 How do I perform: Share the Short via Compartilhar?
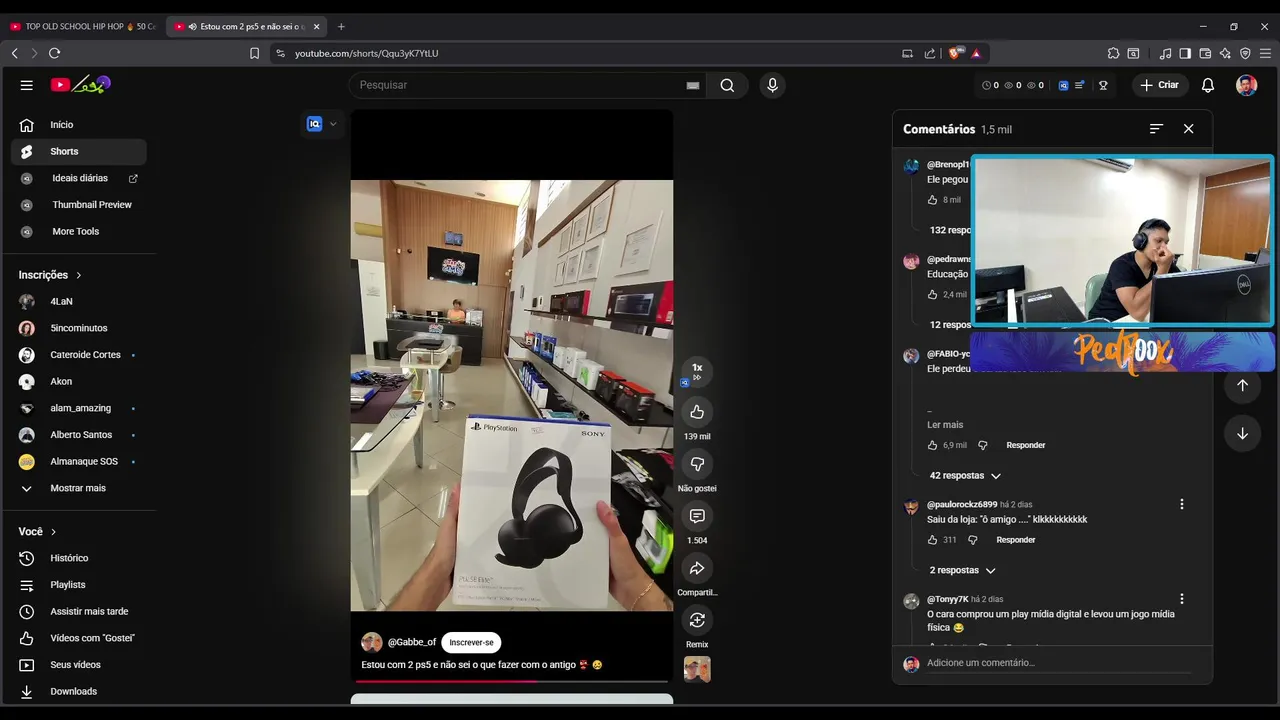coord(697,568)
